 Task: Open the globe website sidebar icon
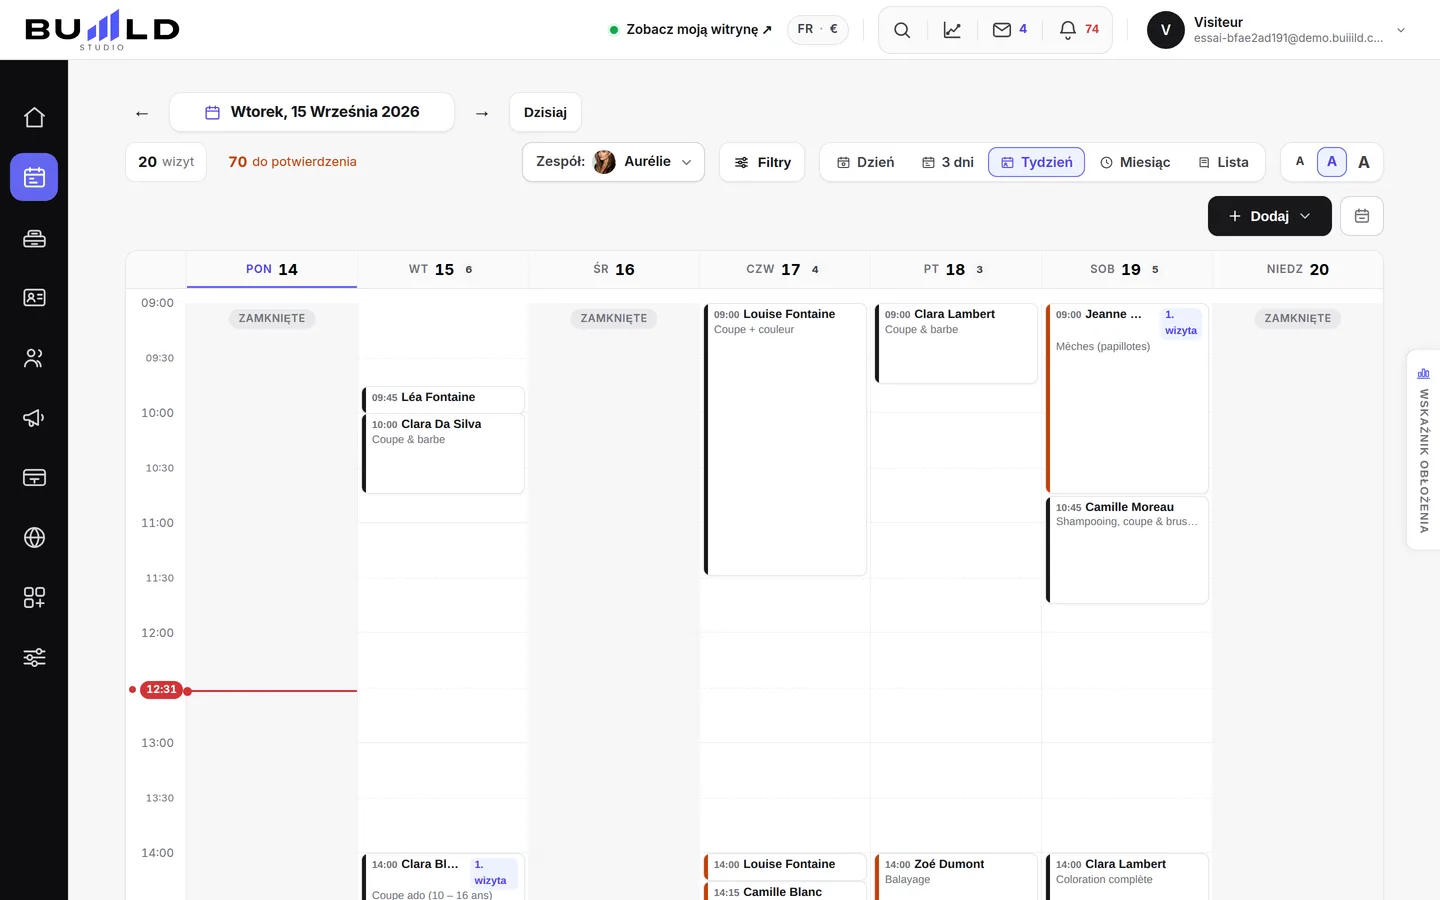[x=34, y=537]
